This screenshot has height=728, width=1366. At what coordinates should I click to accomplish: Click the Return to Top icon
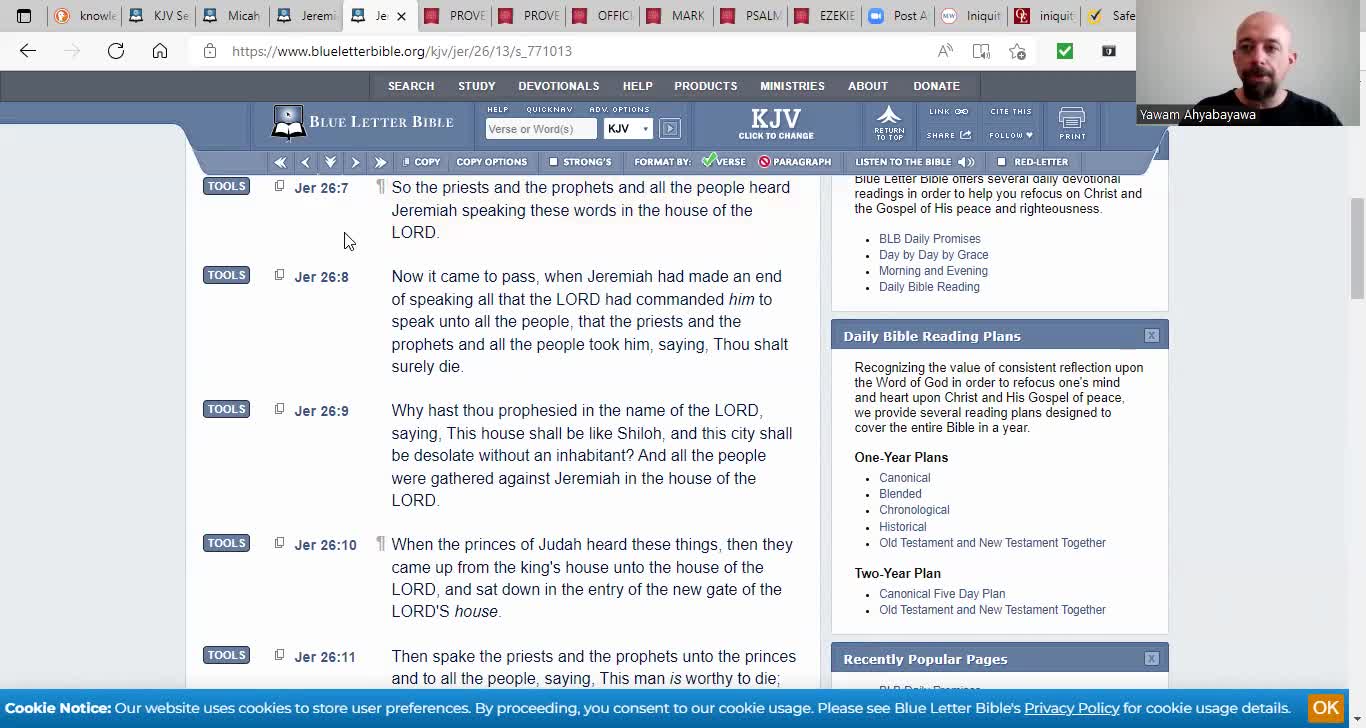(889, 123)
